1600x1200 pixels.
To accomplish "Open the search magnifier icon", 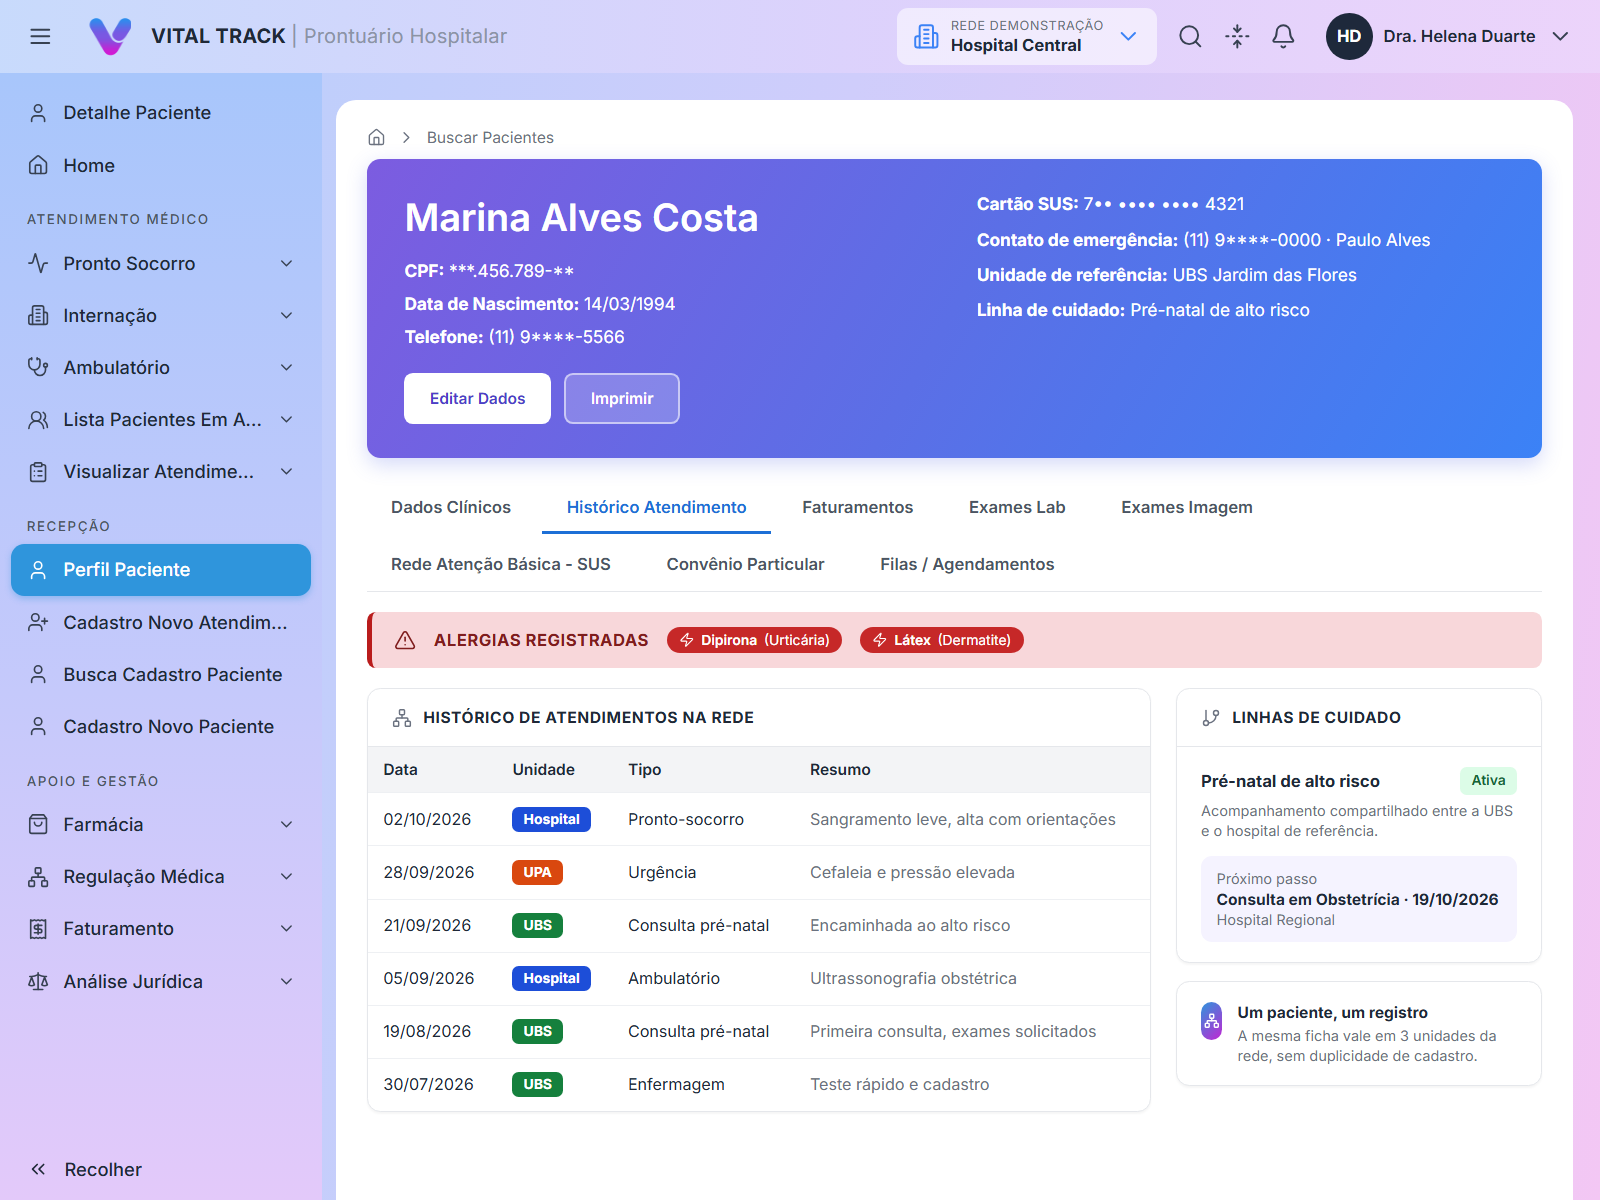I will point(1190,36).
